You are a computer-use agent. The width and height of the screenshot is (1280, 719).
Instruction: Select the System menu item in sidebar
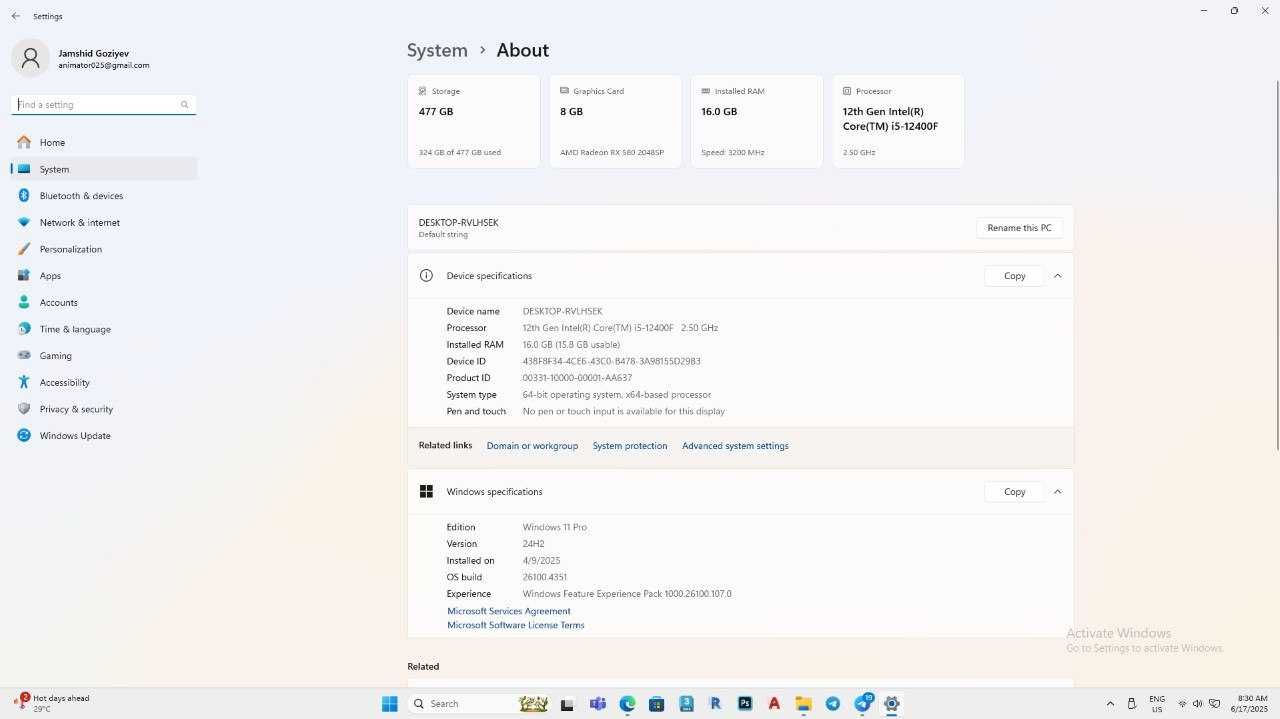[x=104, y=169]
